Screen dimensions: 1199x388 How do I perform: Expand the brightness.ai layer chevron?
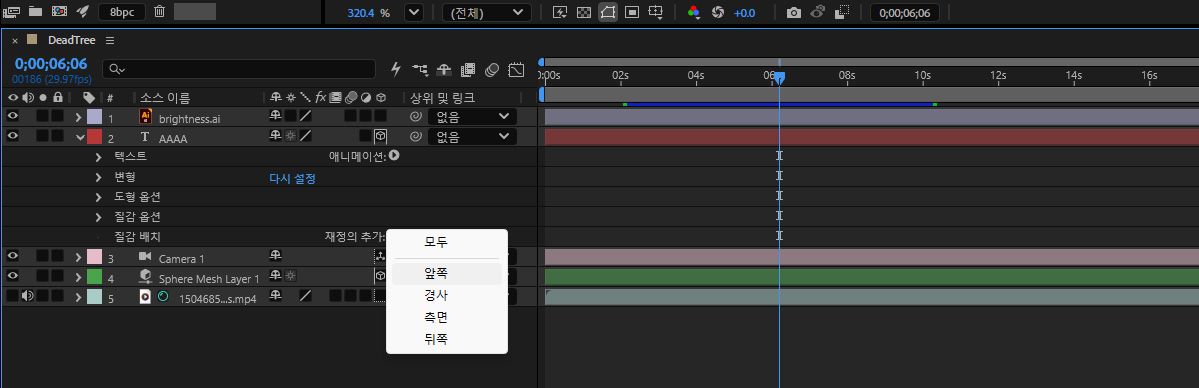[x=79, y=117]
